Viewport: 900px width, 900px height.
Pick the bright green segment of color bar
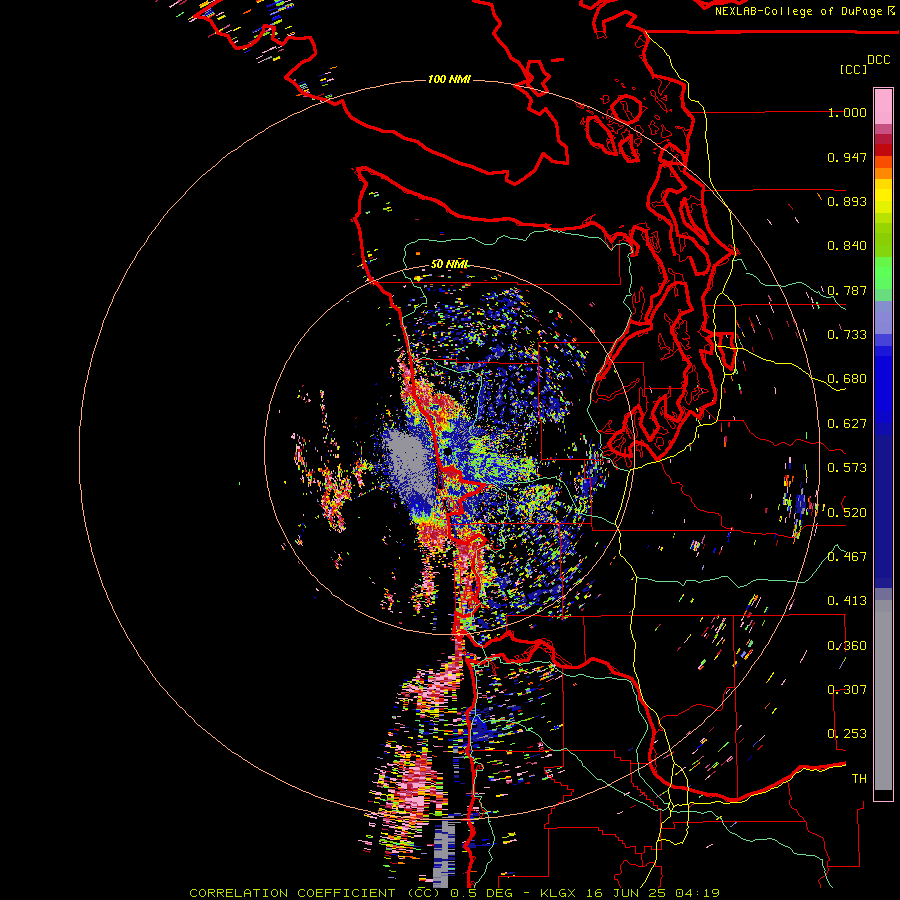pos(883,273)
